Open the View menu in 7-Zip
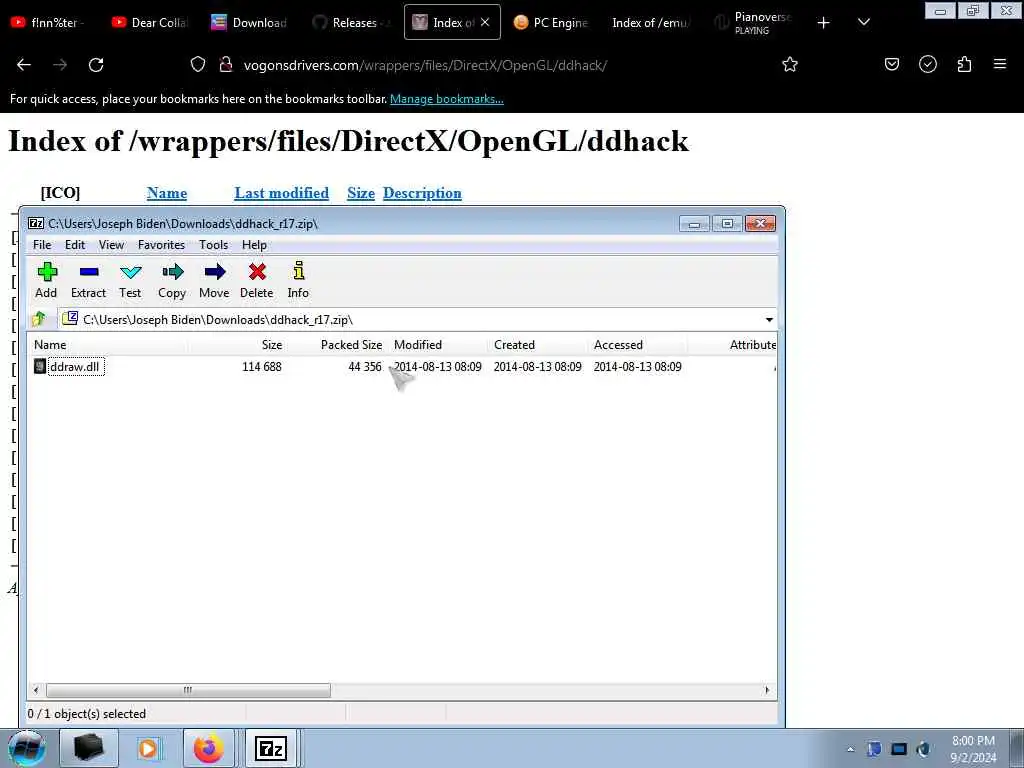The height and width of the screenshot is (768, 1024). click(x=111, y=245)
